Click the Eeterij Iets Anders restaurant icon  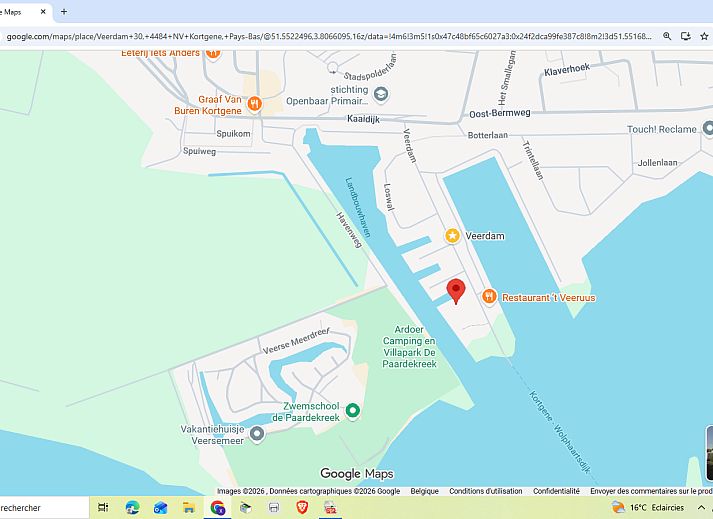click(213, 52)
